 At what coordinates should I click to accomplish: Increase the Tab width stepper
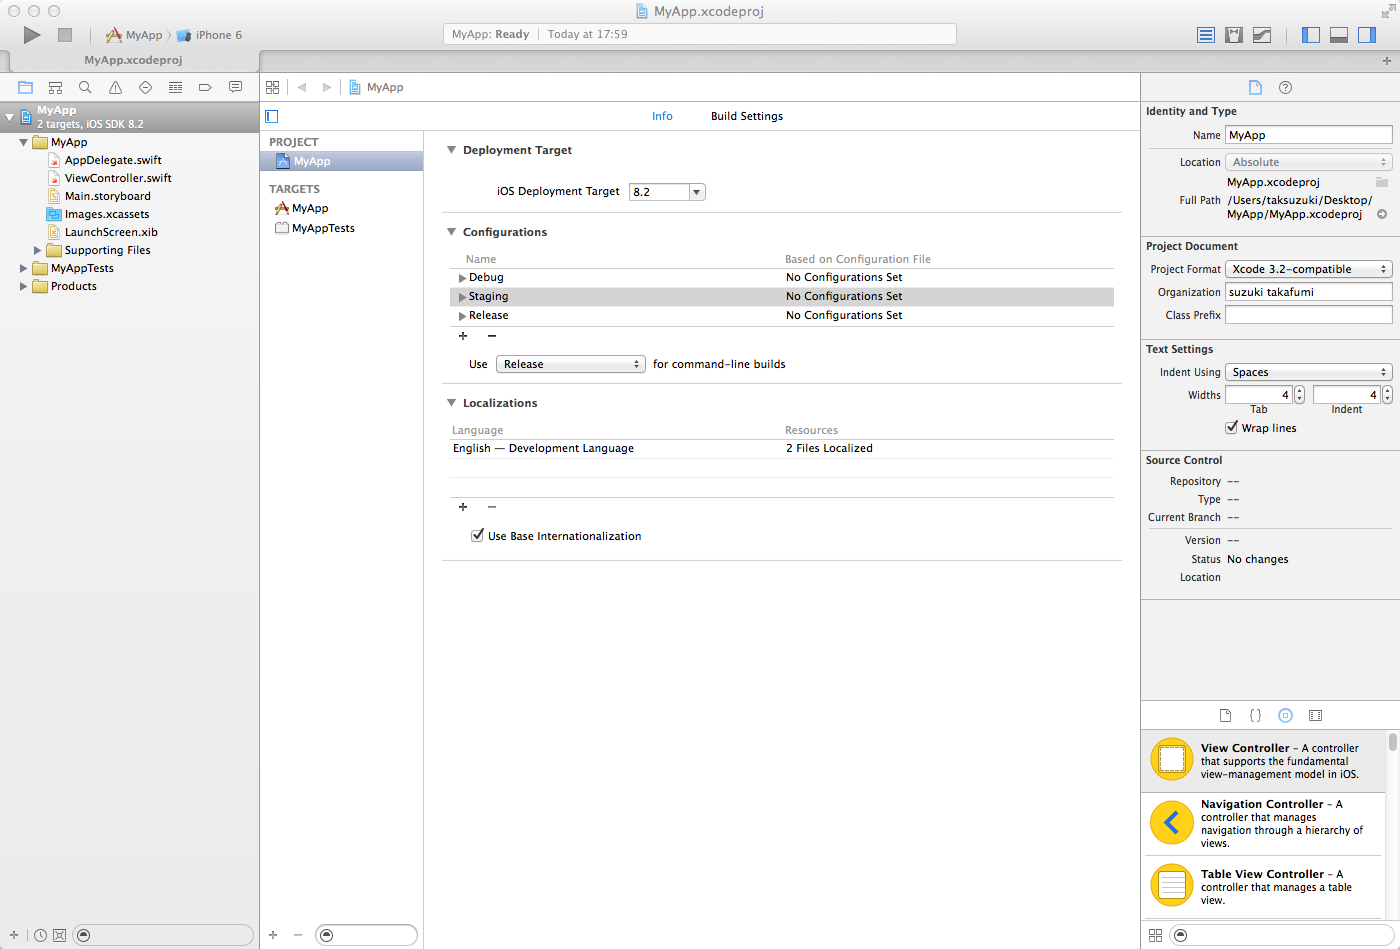click(1299, 391)
